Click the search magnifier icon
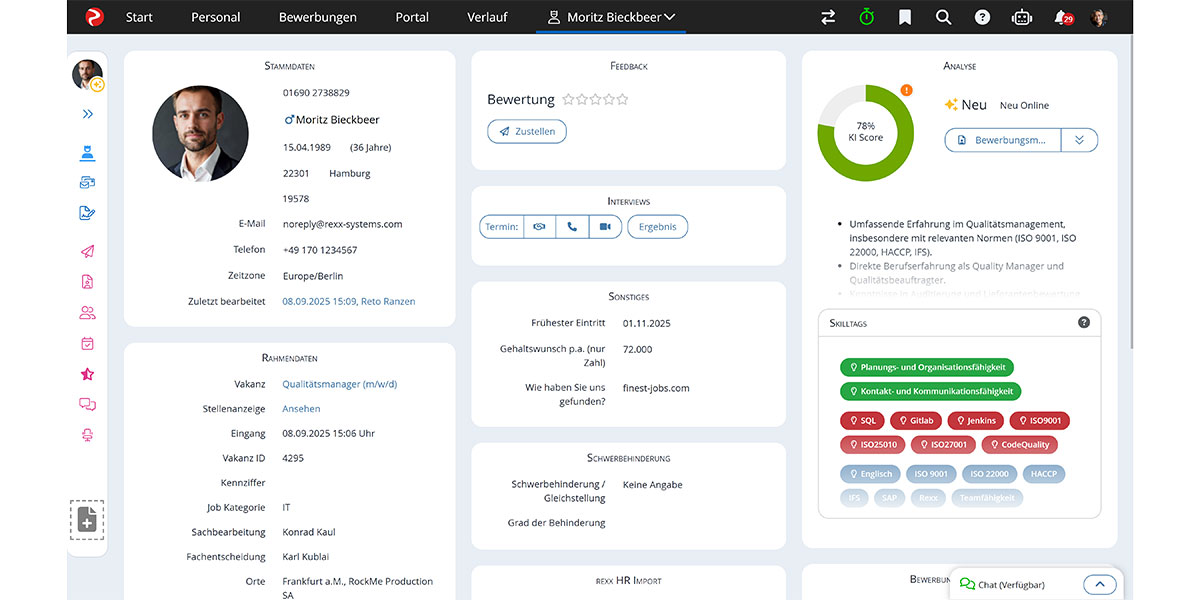The image size is (1200, 600). coord(943,17)
